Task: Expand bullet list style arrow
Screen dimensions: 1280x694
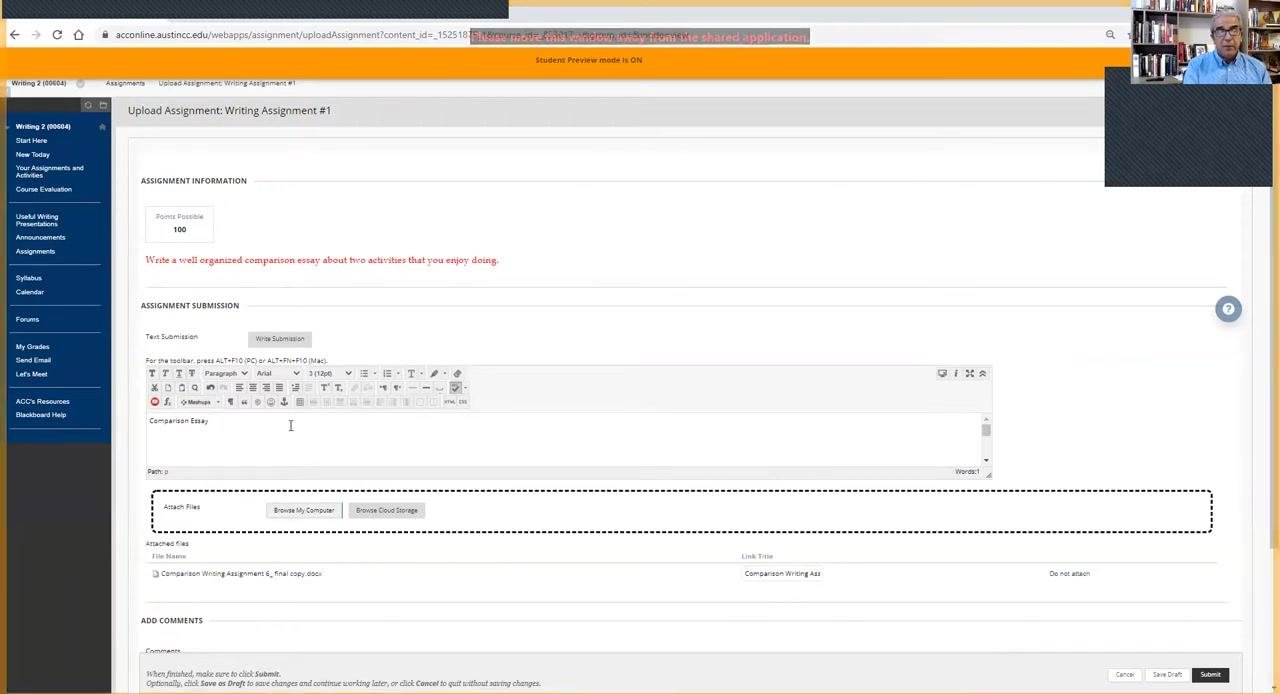Action: (x=375, y=373)
